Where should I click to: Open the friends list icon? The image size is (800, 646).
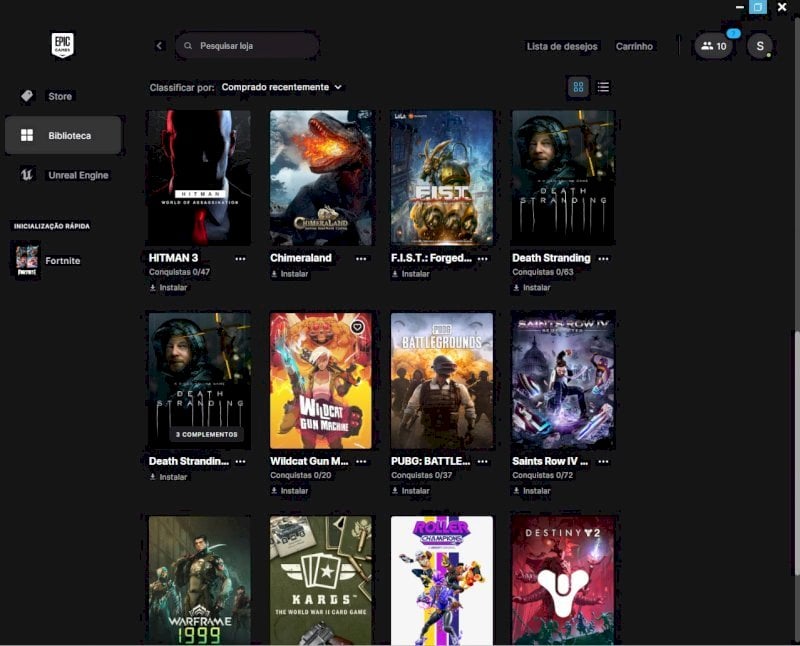coord(713,46)
